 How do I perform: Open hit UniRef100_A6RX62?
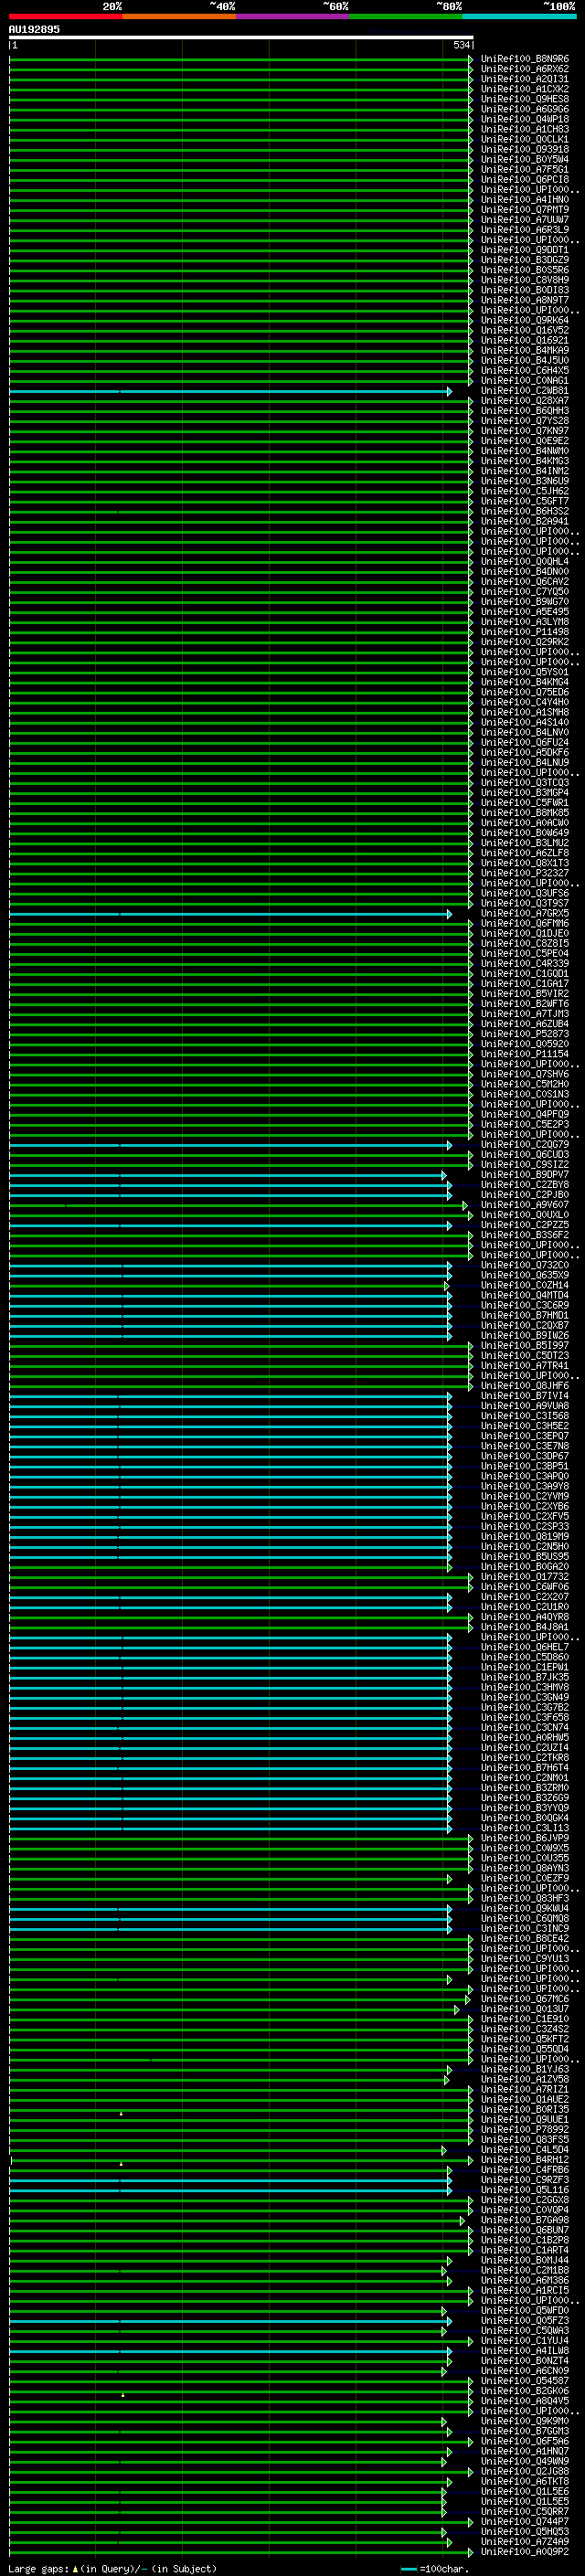tap(525, 69)
